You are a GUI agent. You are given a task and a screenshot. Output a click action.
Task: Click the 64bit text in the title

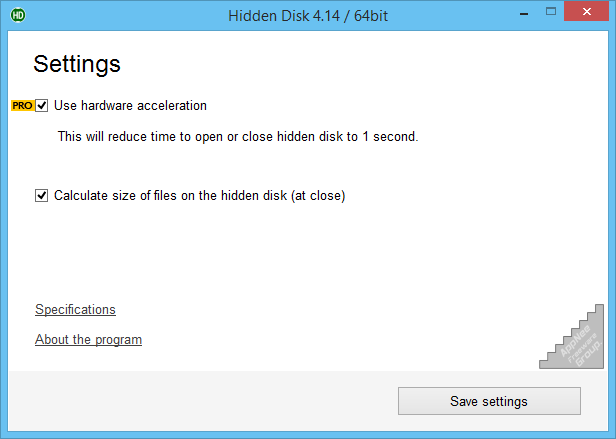point(371,16)
